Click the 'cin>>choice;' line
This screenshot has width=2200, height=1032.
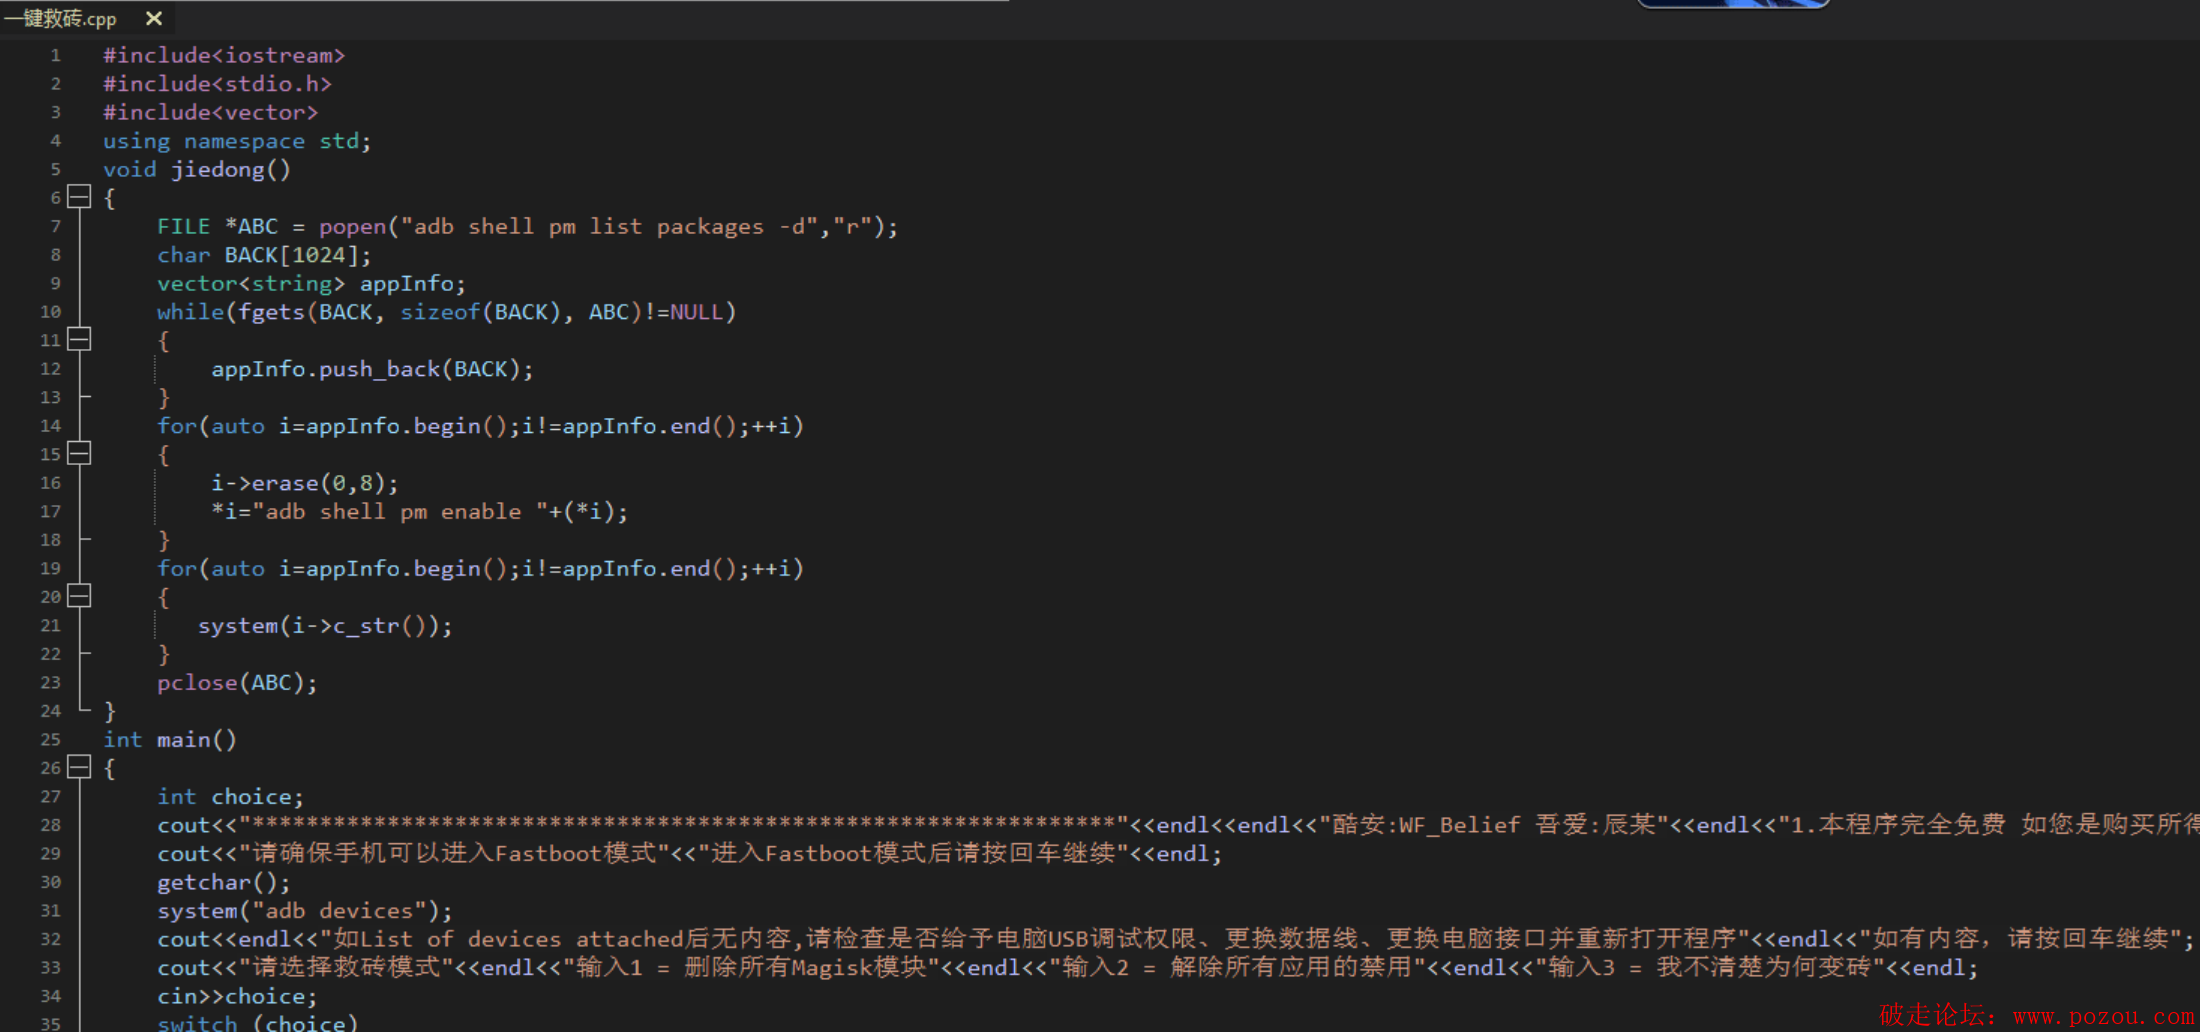237,996
